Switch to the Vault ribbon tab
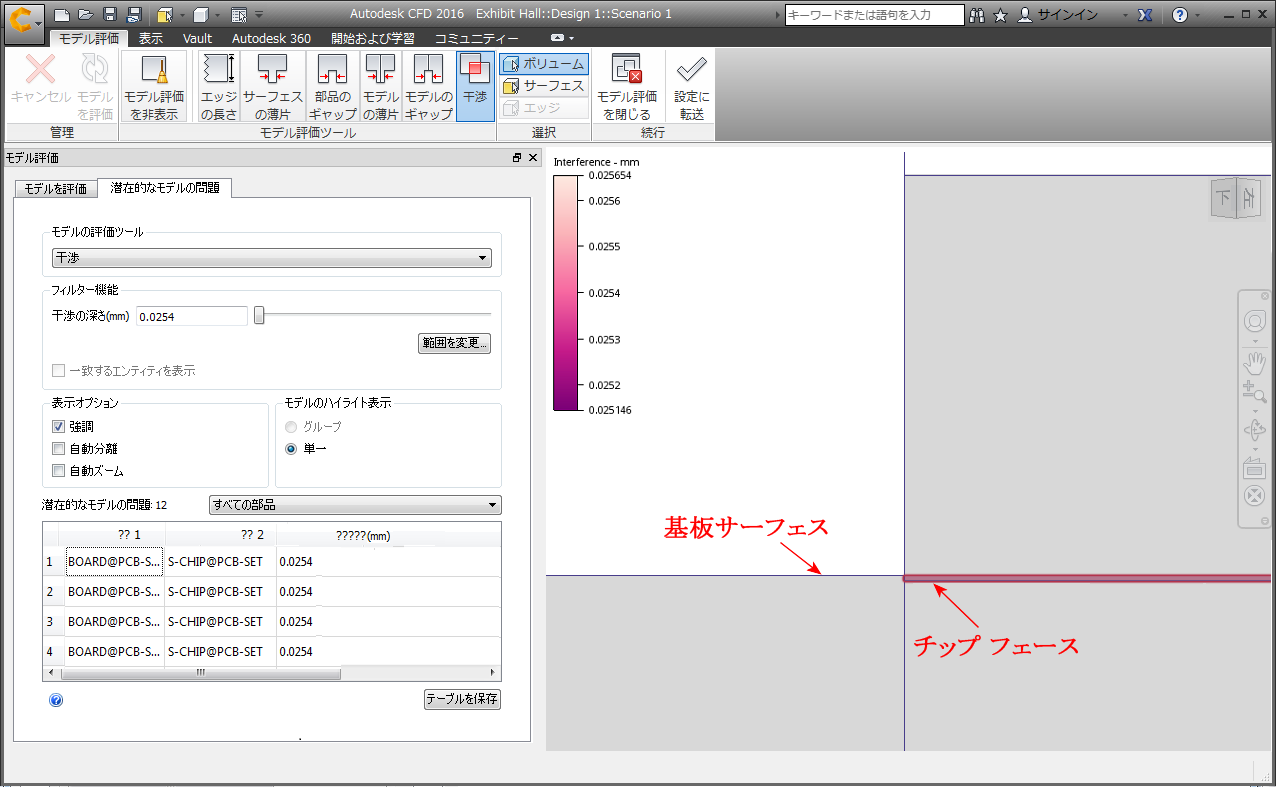This screenshot has width=1276, height=787. (x=197, y=38)
